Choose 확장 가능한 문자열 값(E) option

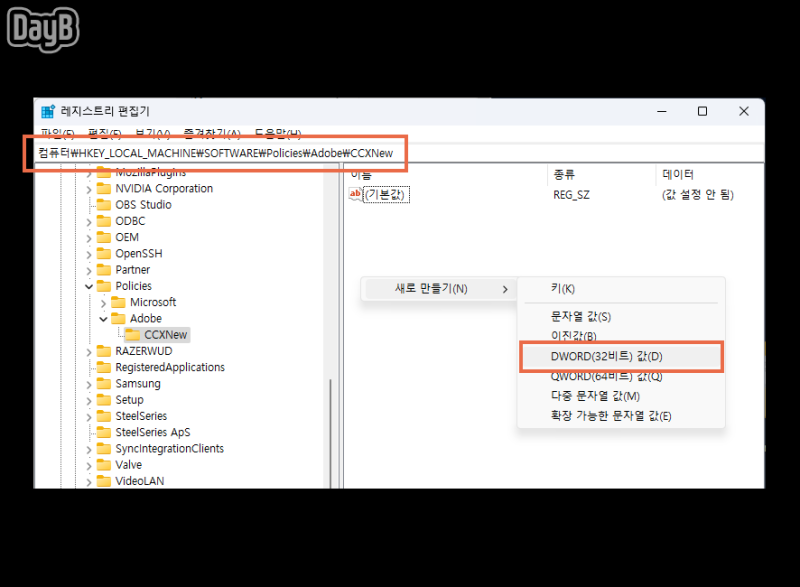pos(621,416)
